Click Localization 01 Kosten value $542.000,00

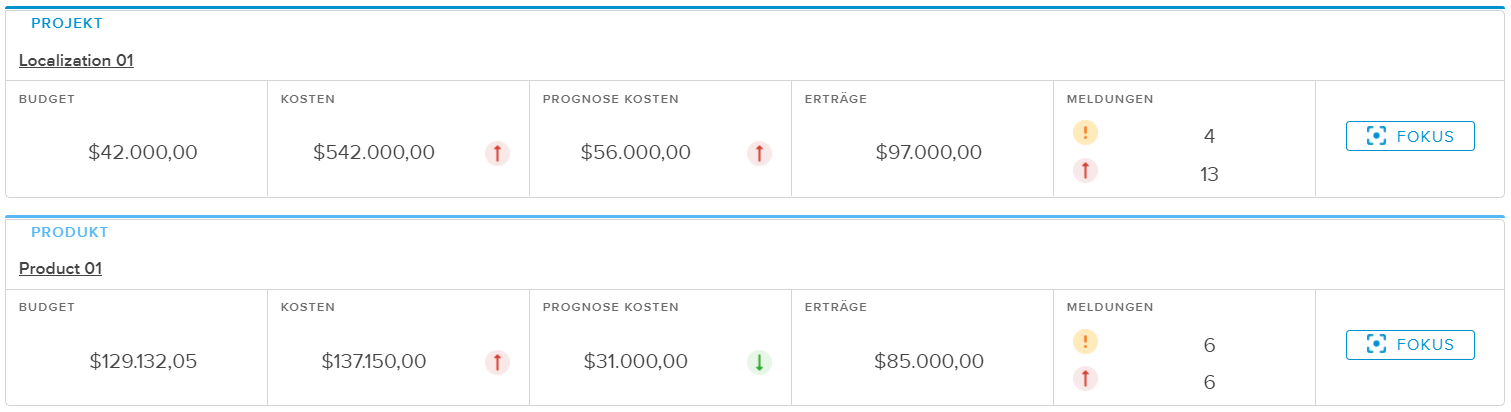coord(374,153)
